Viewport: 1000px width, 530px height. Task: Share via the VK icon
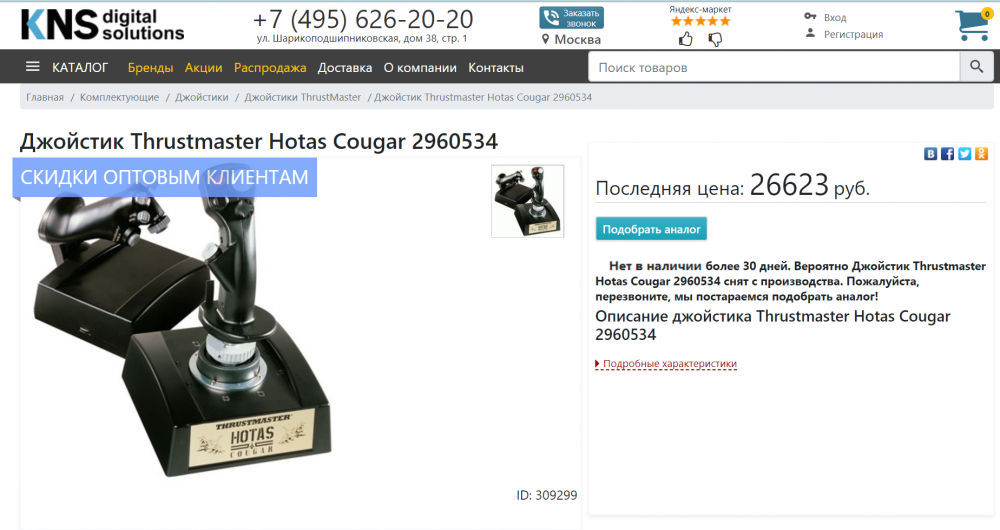pos(930,154)
